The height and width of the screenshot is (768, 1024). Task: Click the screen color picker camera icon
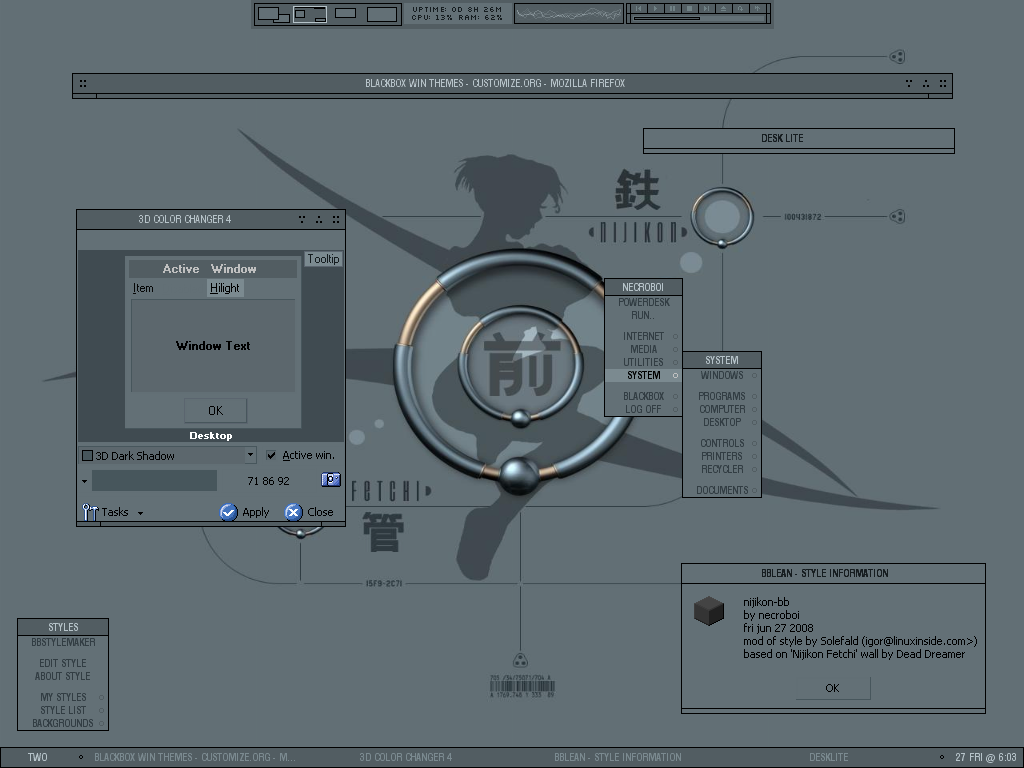coord(330,480)
